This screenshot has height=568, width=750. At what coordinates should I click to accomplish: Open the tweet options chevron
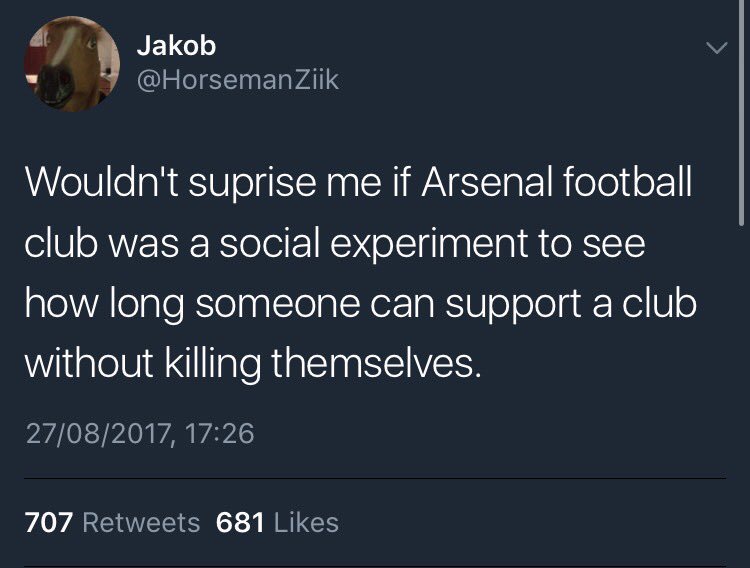coord(714,48)
